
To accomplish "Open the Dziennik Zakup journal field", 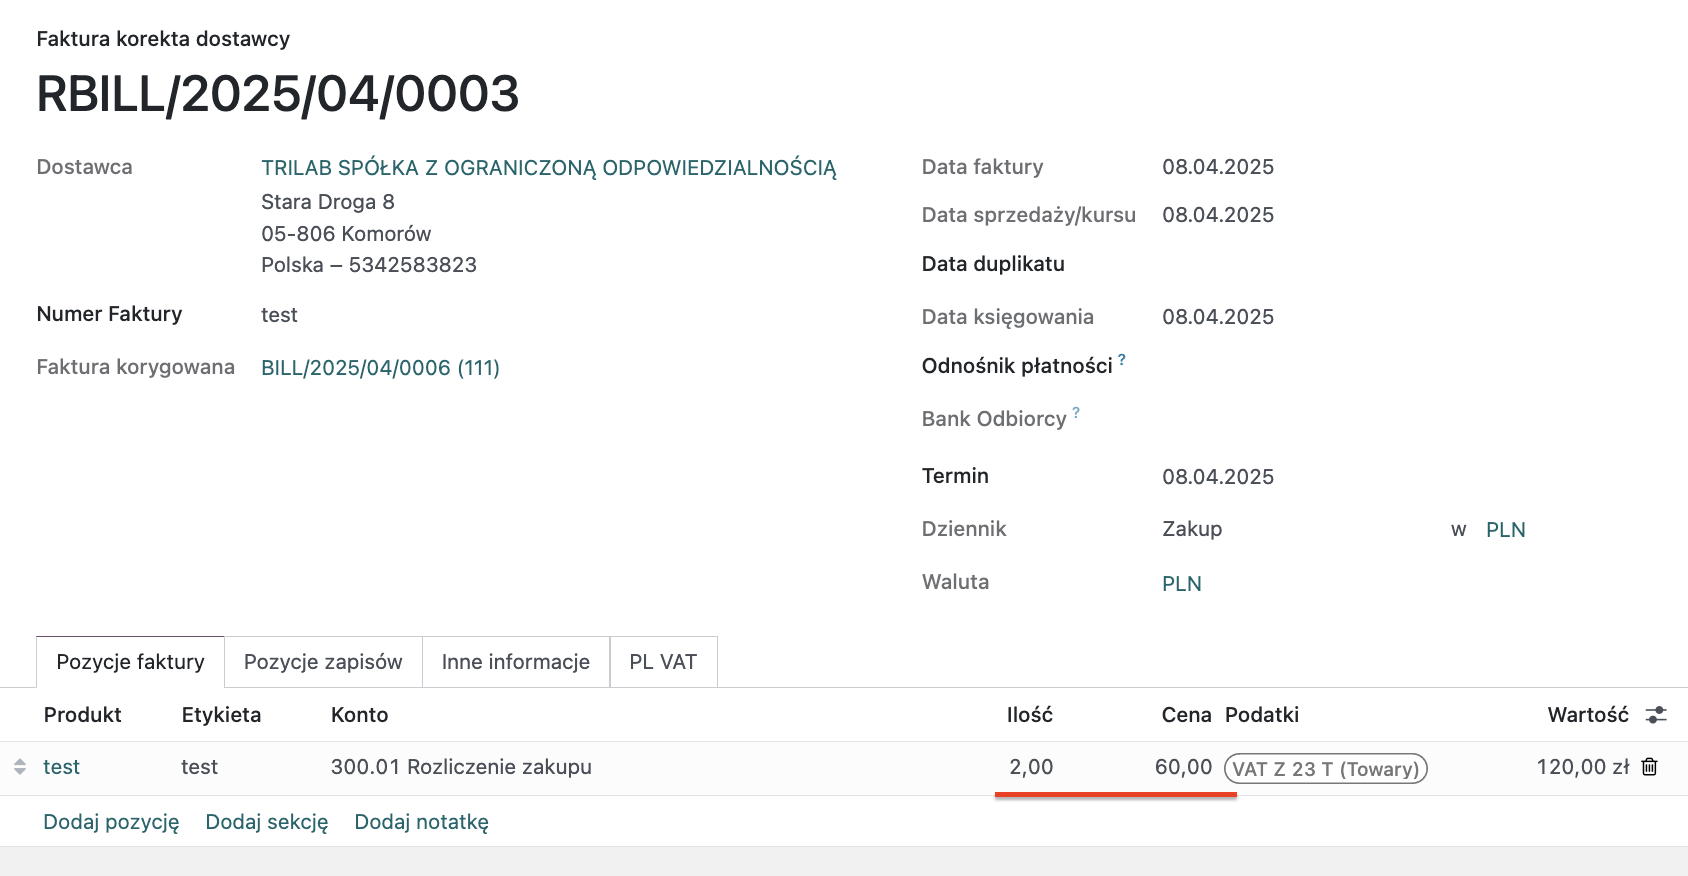I will click(x=1192, y=529).
